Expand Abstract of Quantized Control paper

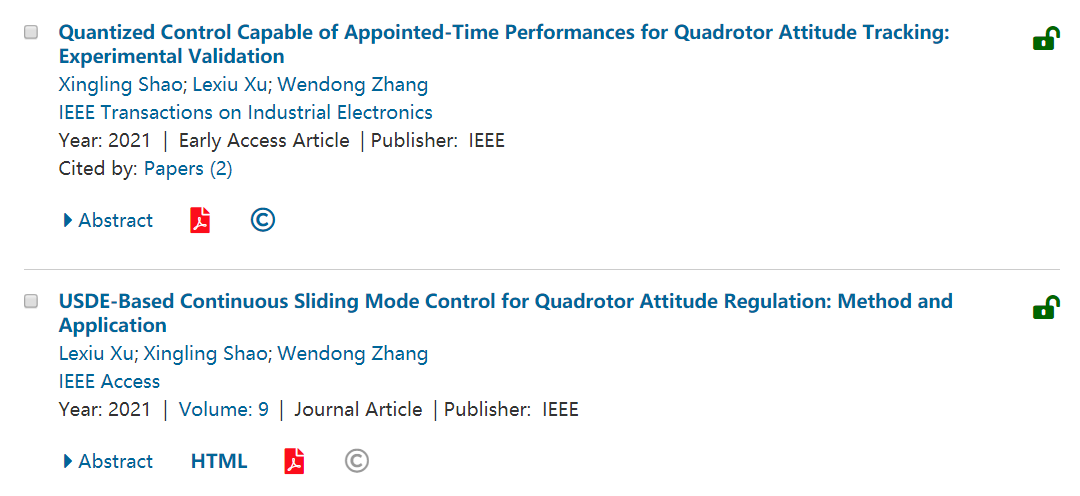(x=108, y=221)
